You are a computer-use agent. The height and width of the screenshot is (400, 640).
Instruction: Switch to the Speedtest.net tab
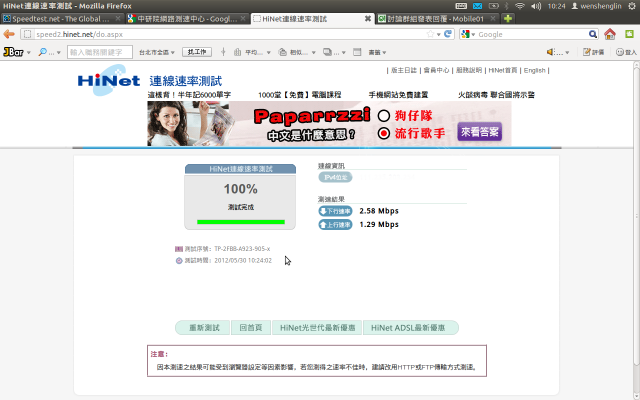point(61,19)
